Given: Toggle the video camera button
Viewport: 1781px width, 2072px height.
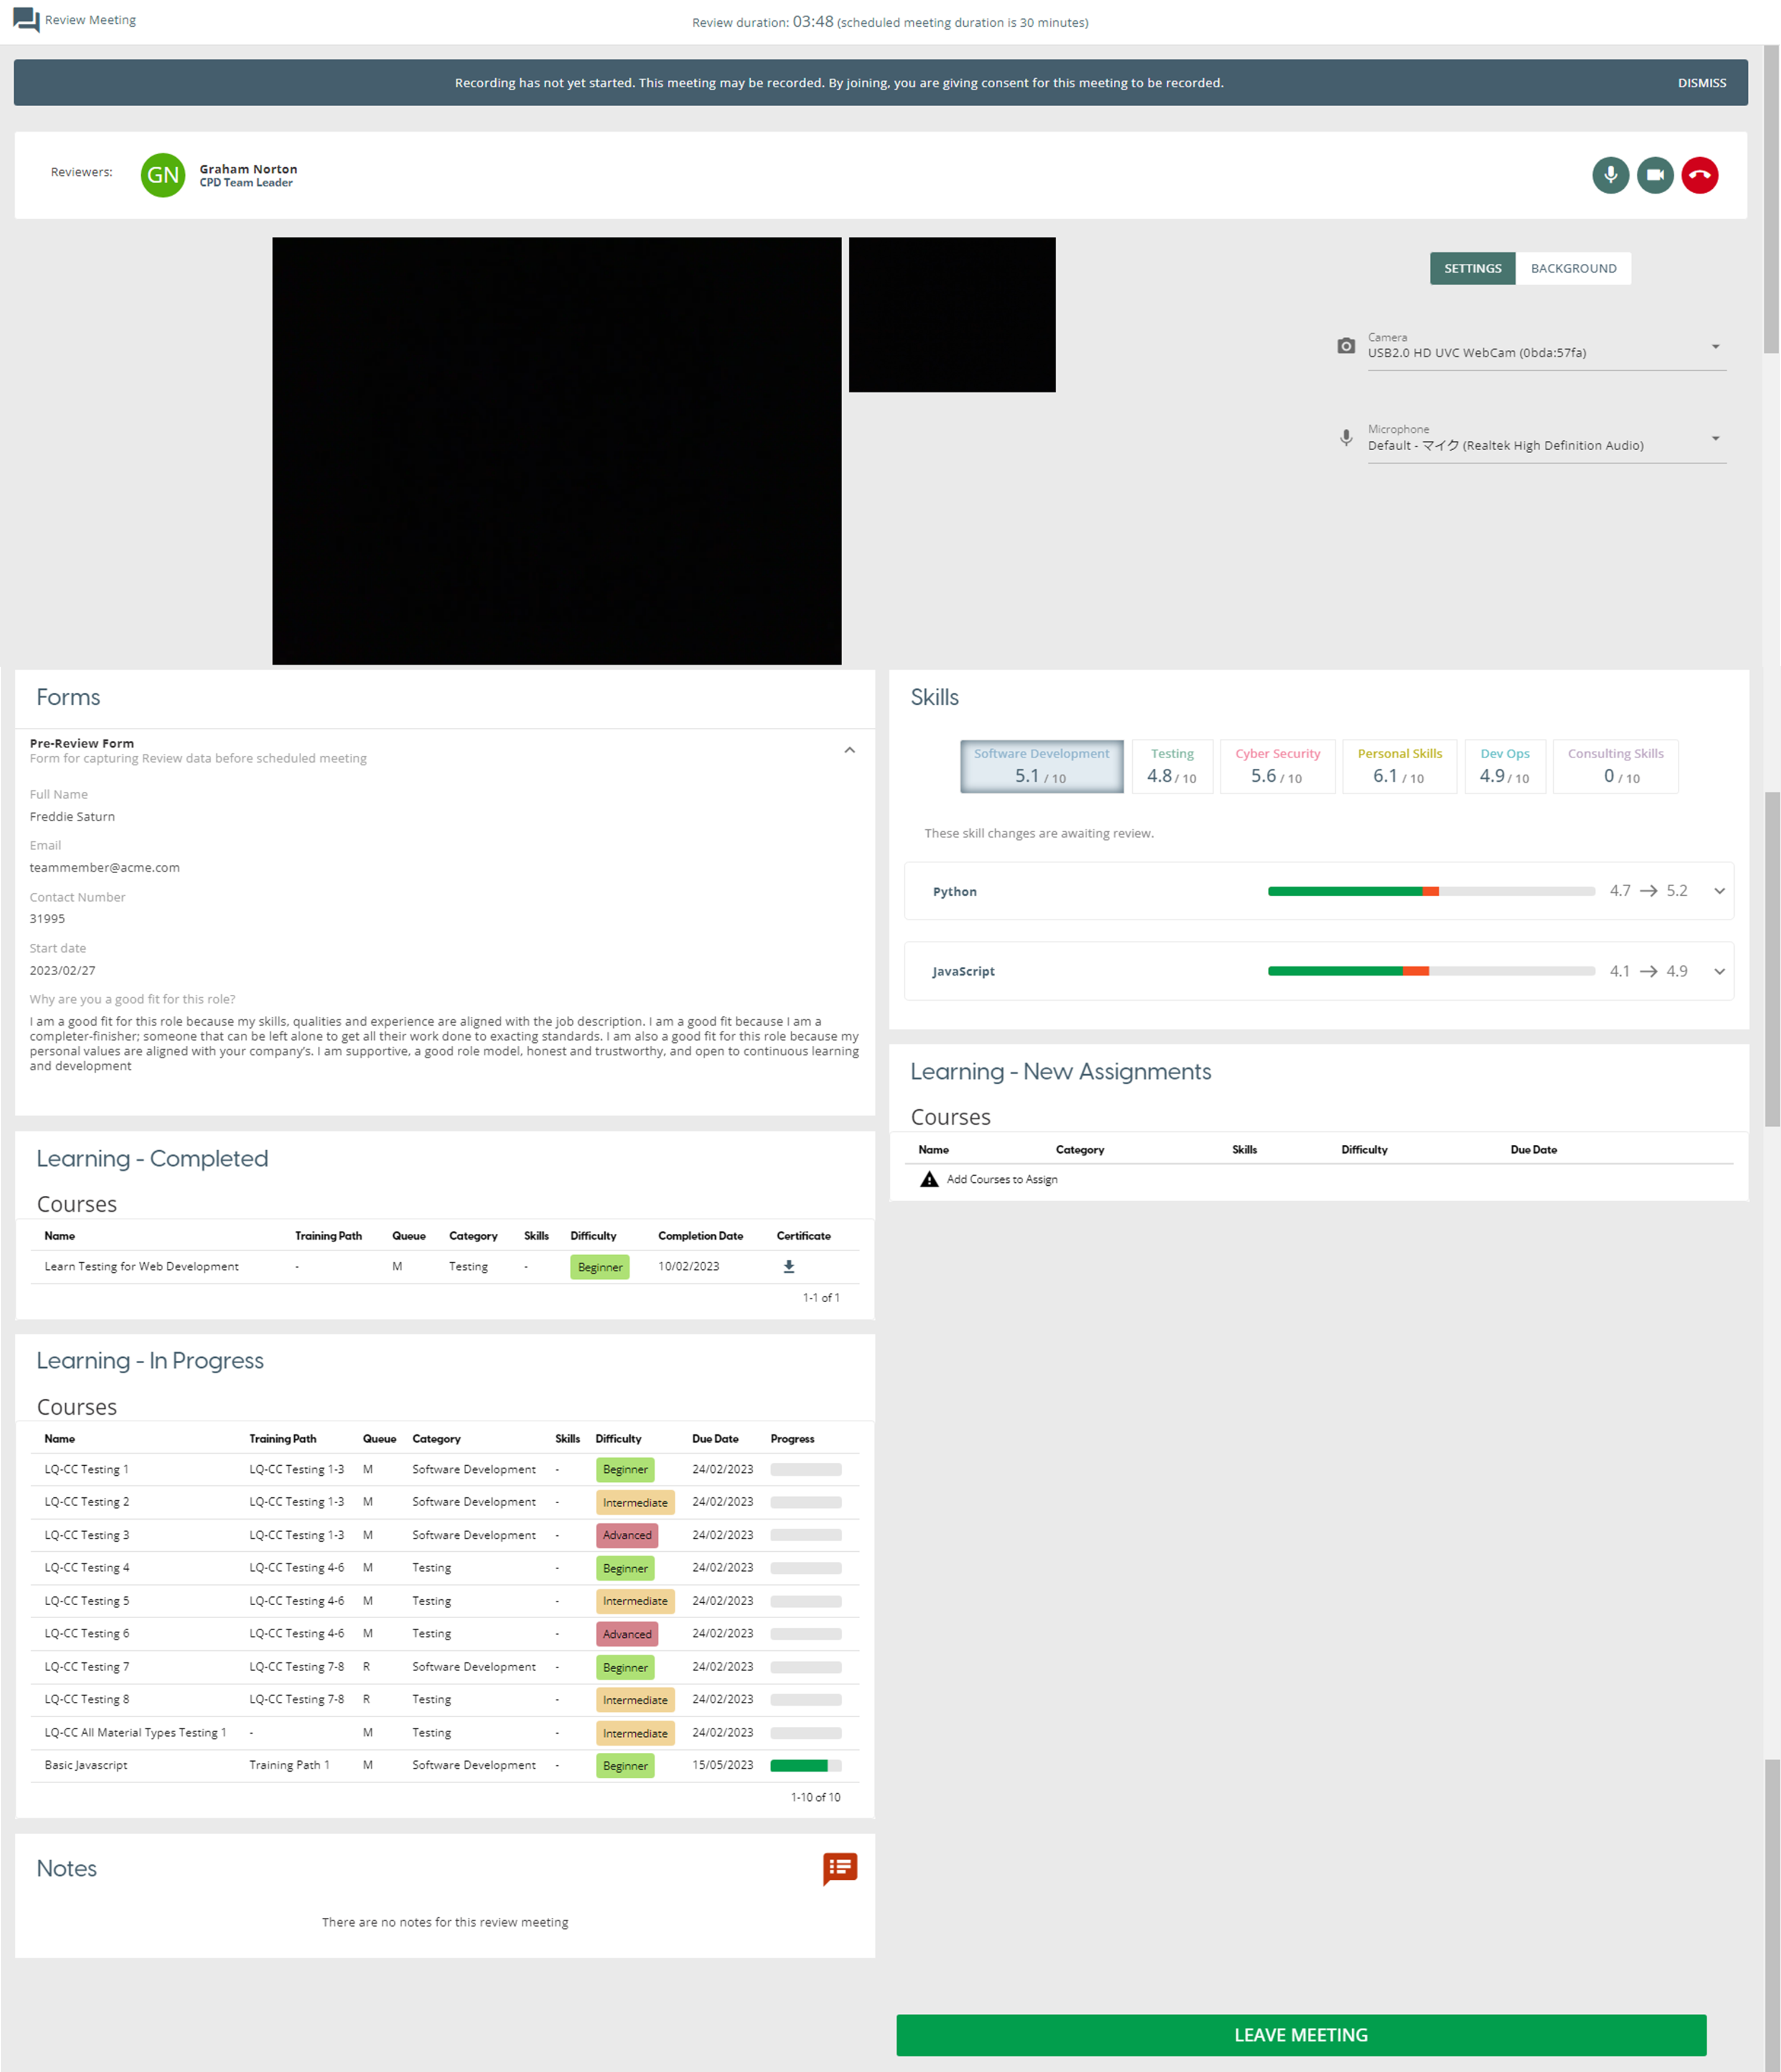Looking at the screenshot, I should tap(1655, 175).
